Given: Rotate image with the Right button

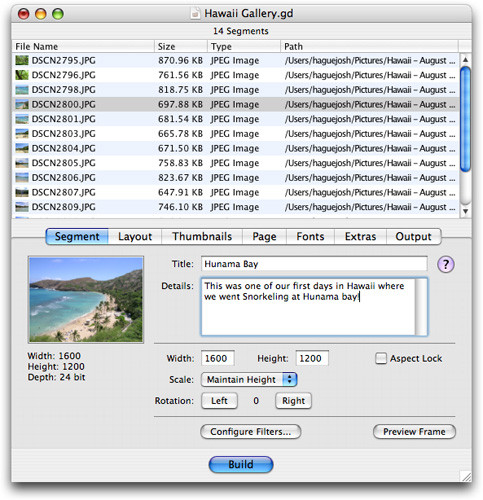Looking at the screenshot, I should (x=293, y=401).
